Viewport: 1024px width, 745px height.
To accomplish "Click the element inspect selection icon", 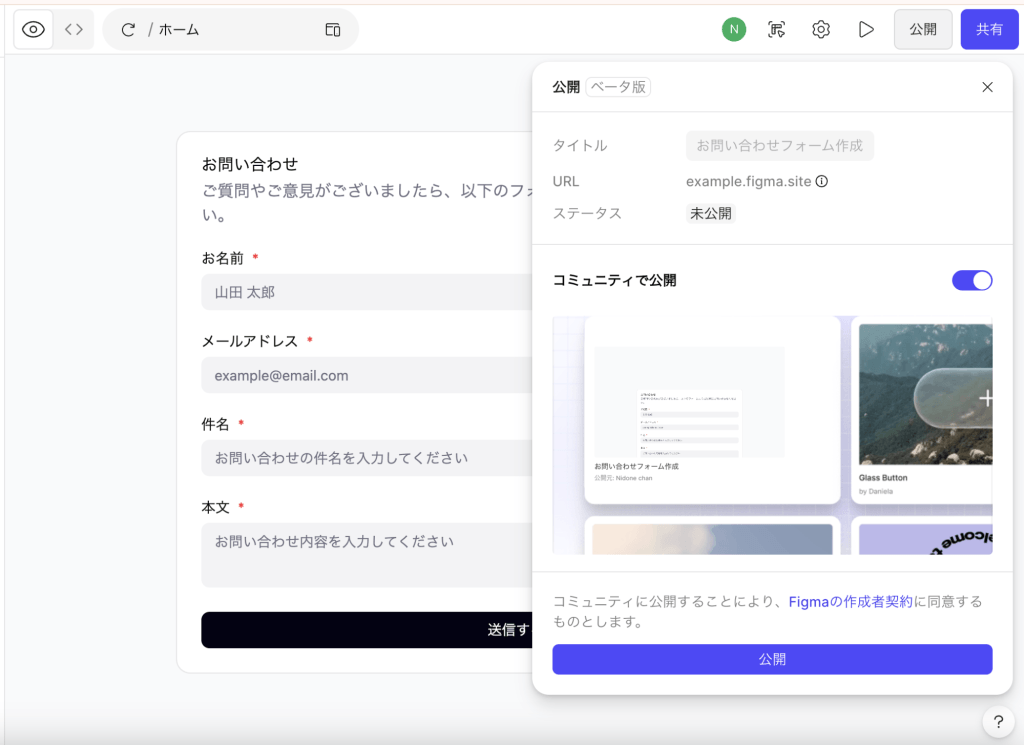I will pyautogui.click(x=777, y=30).
